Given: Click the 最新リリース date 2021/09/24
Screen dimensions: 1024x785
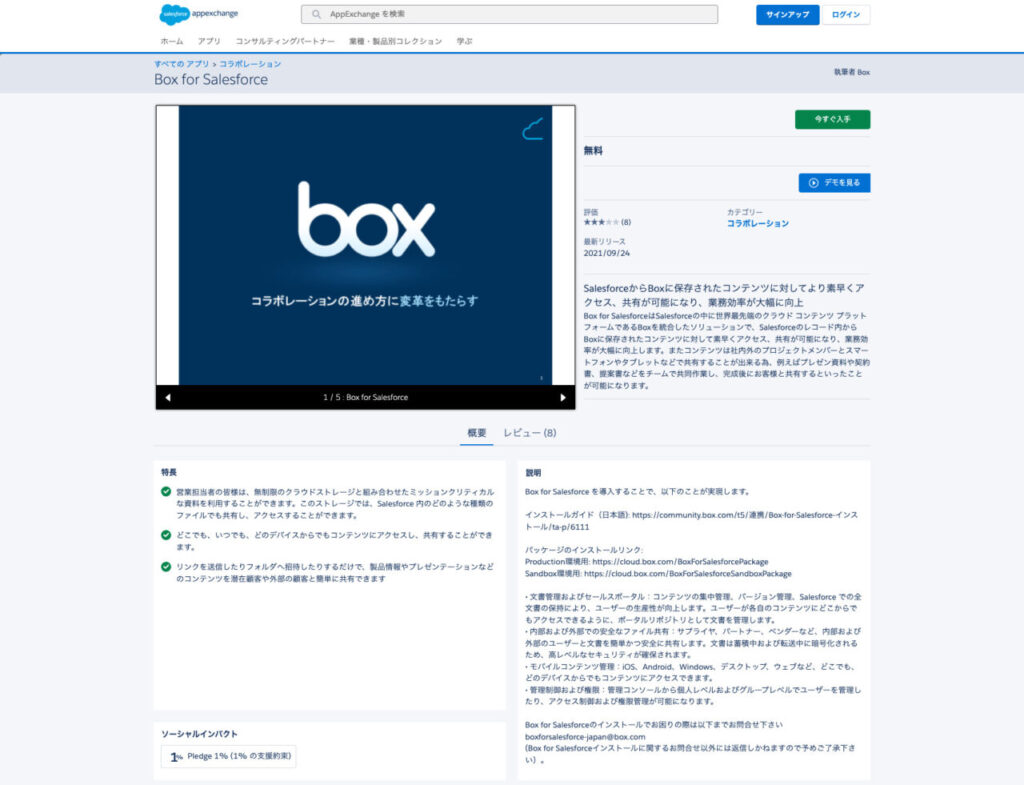Looking at the screenshot, I should (607, 253).
